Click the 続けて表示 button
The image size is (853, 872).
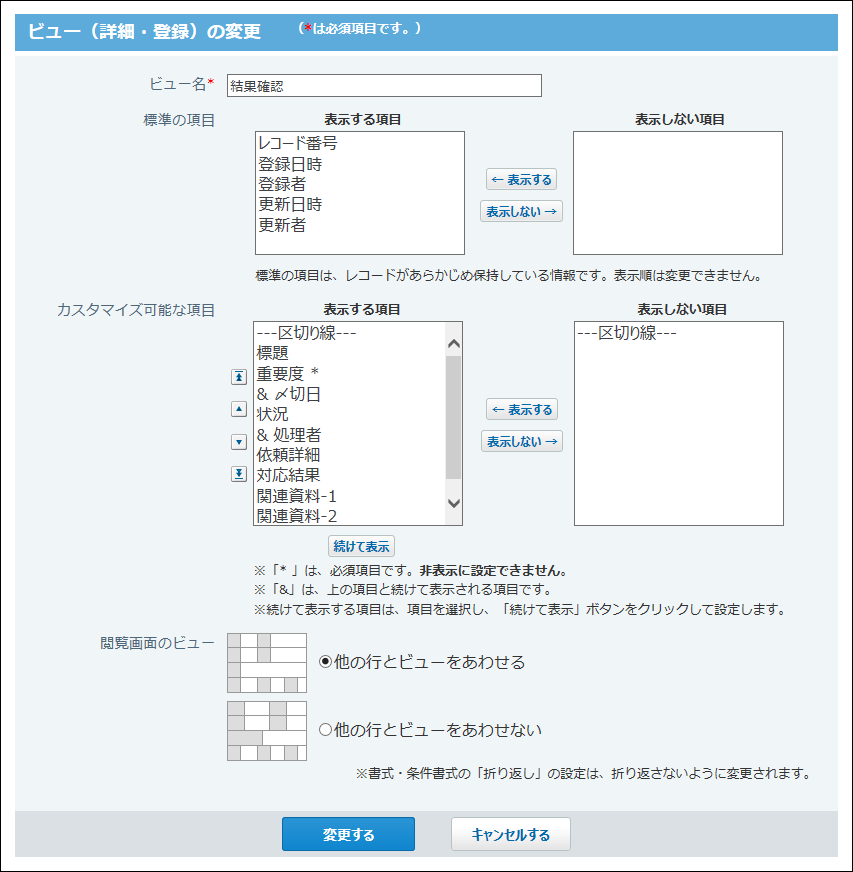[361, 546]
